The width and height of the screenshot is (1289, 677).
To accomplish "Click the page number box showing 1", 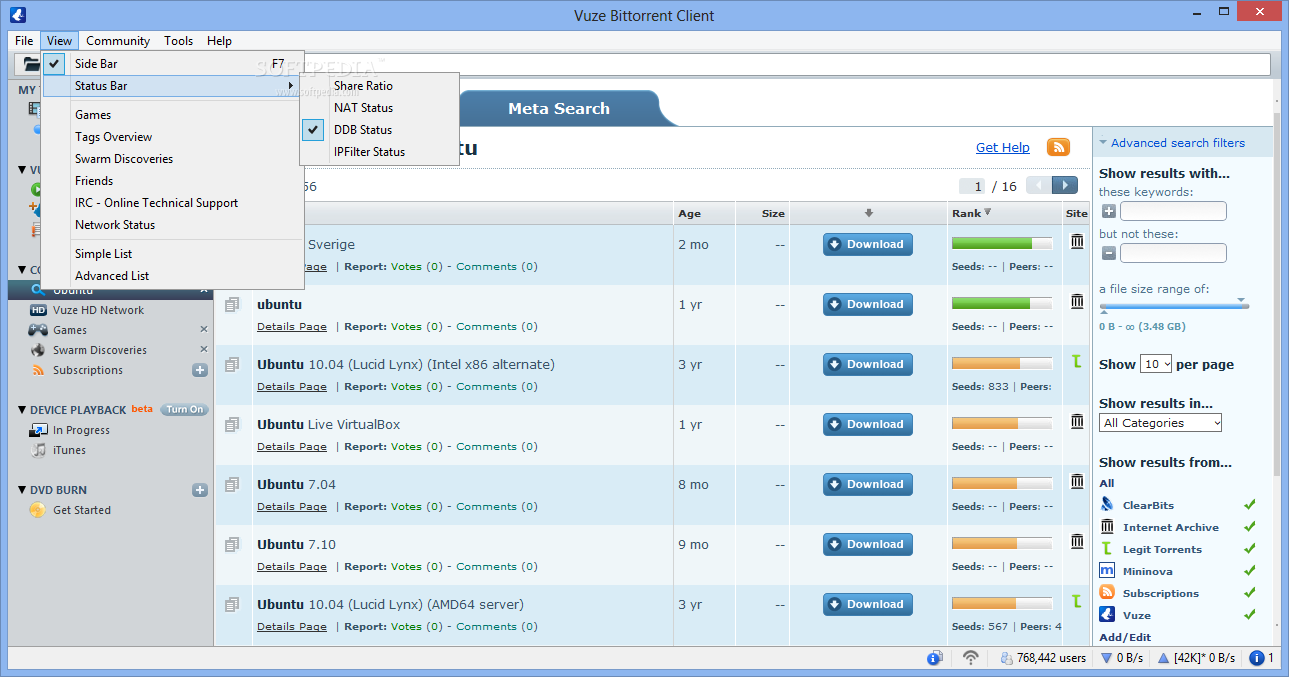I will point(972,186).
